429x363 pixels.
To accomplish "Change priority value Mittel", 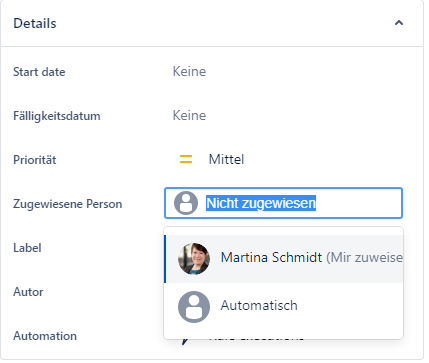I will tap(226, 159).
